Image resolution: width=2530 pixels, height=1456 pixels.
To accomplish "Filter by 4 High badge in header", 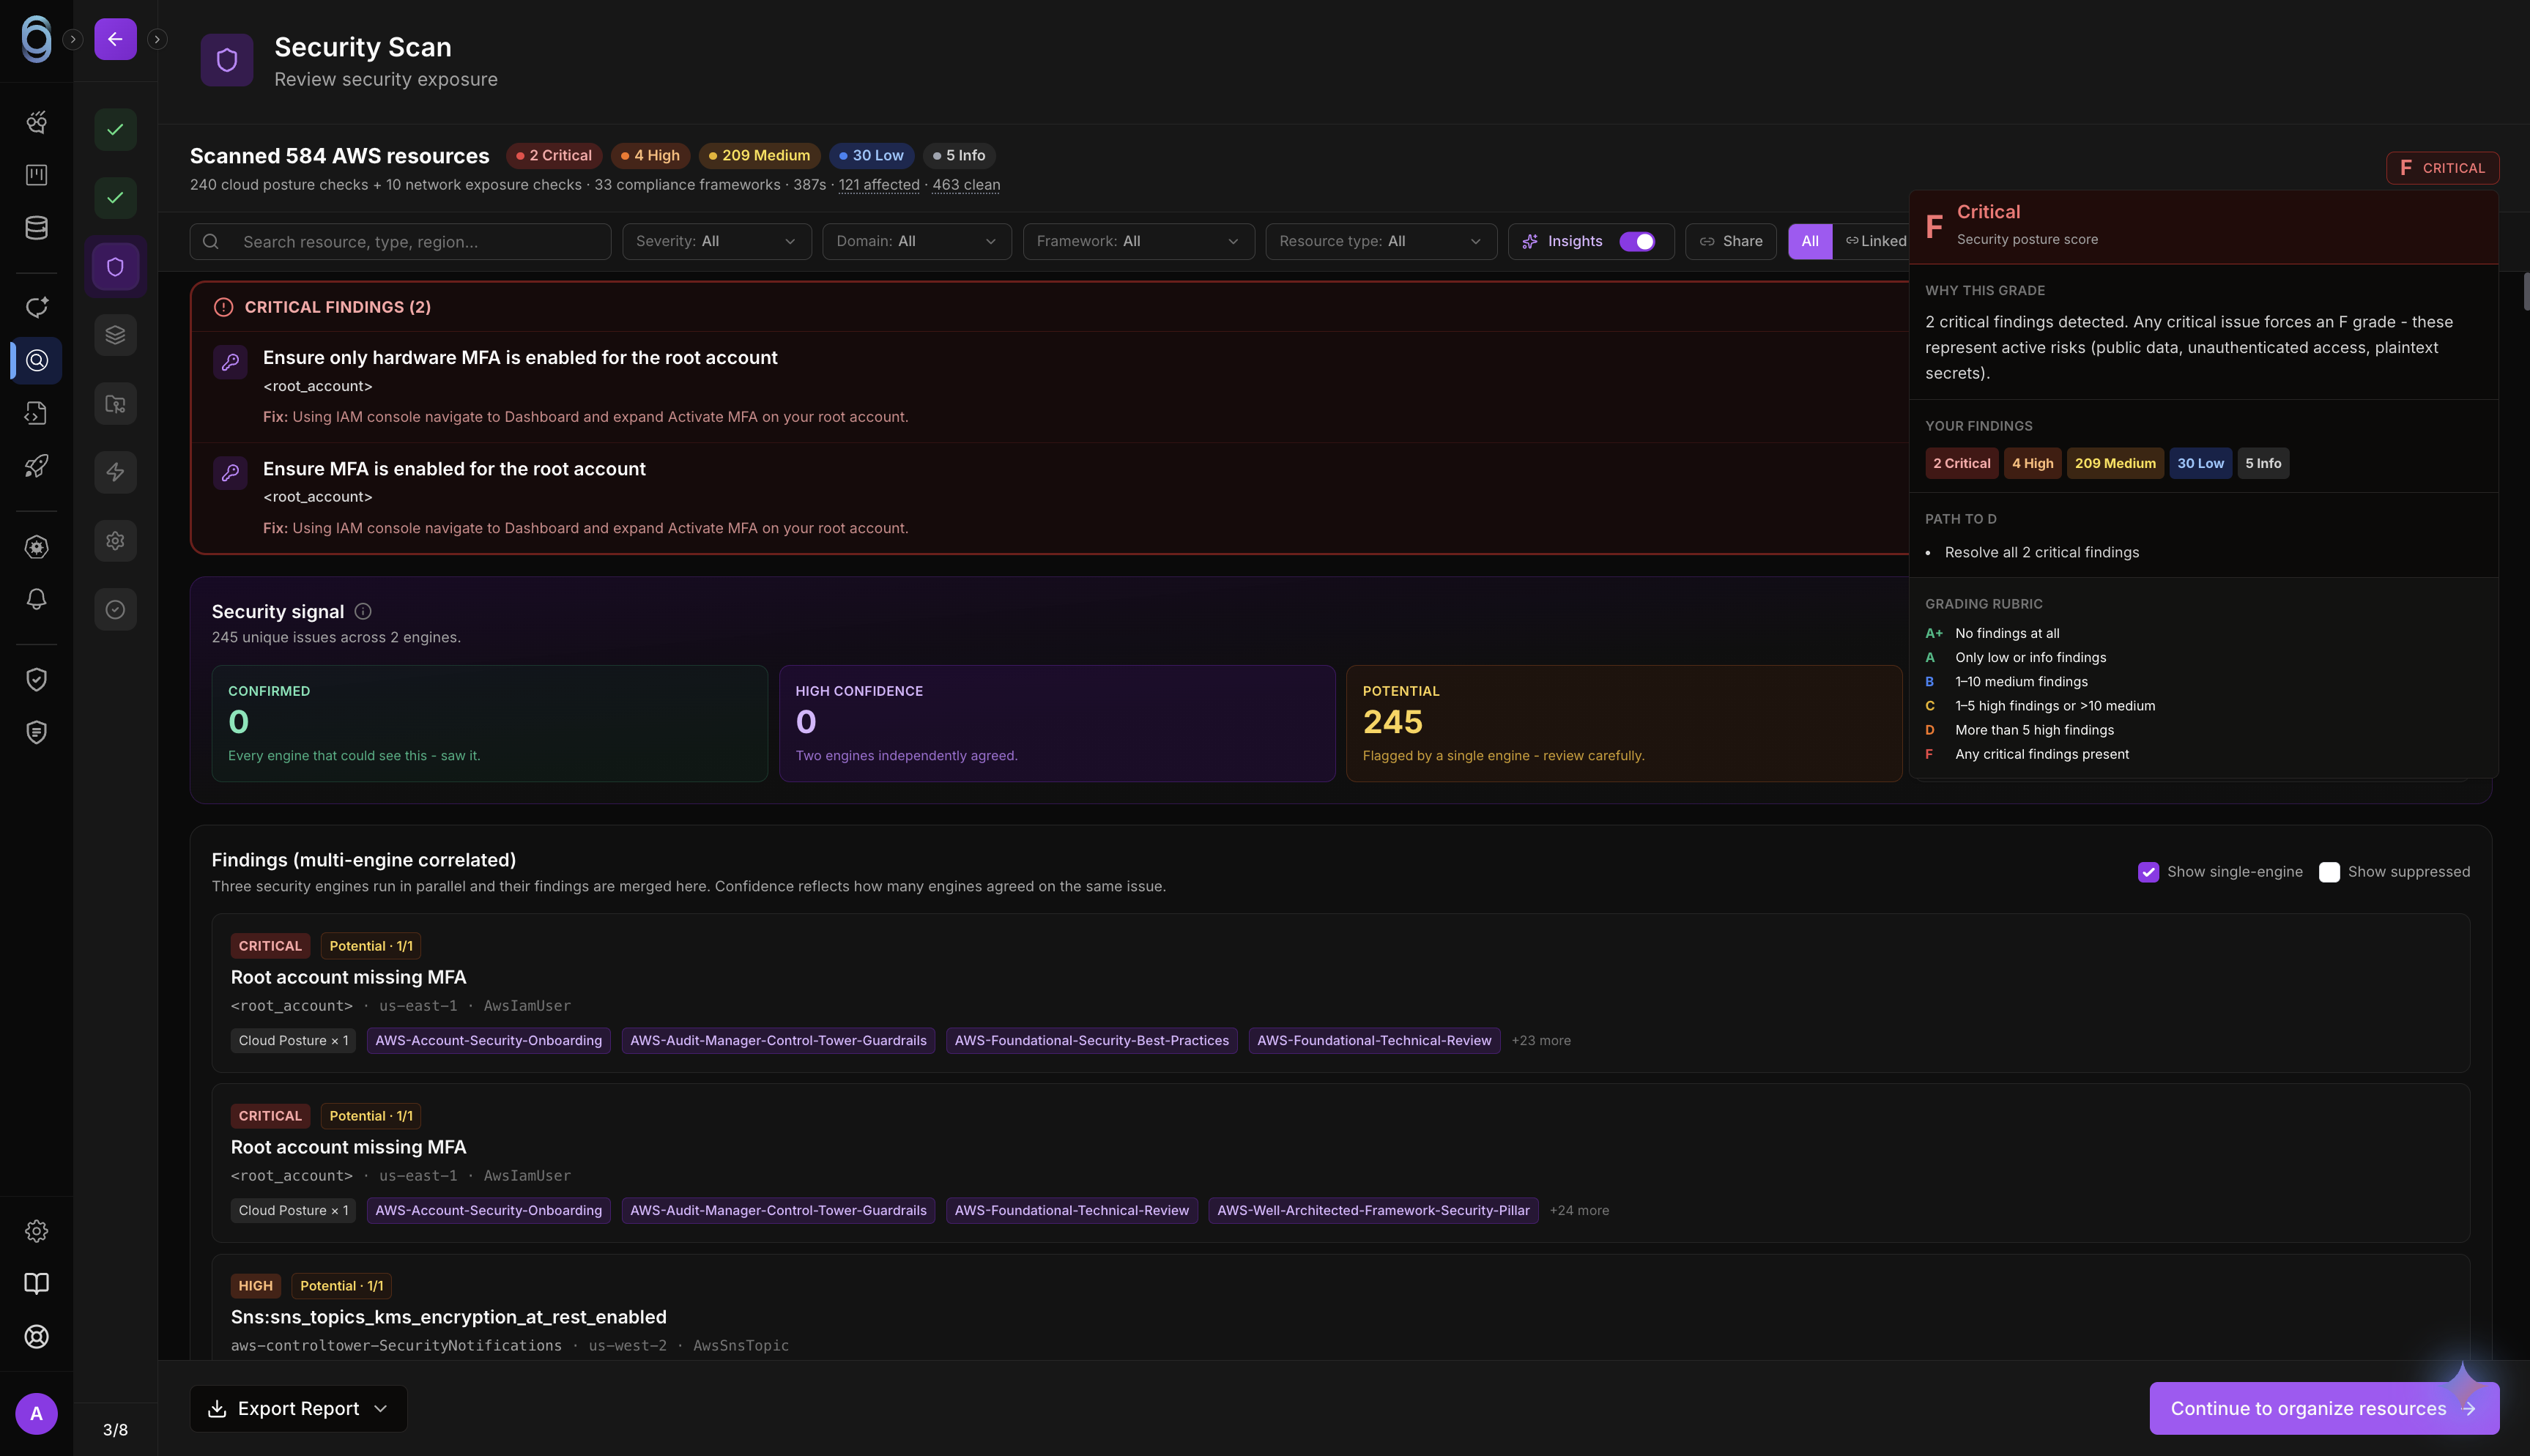I will click(650, 155).
